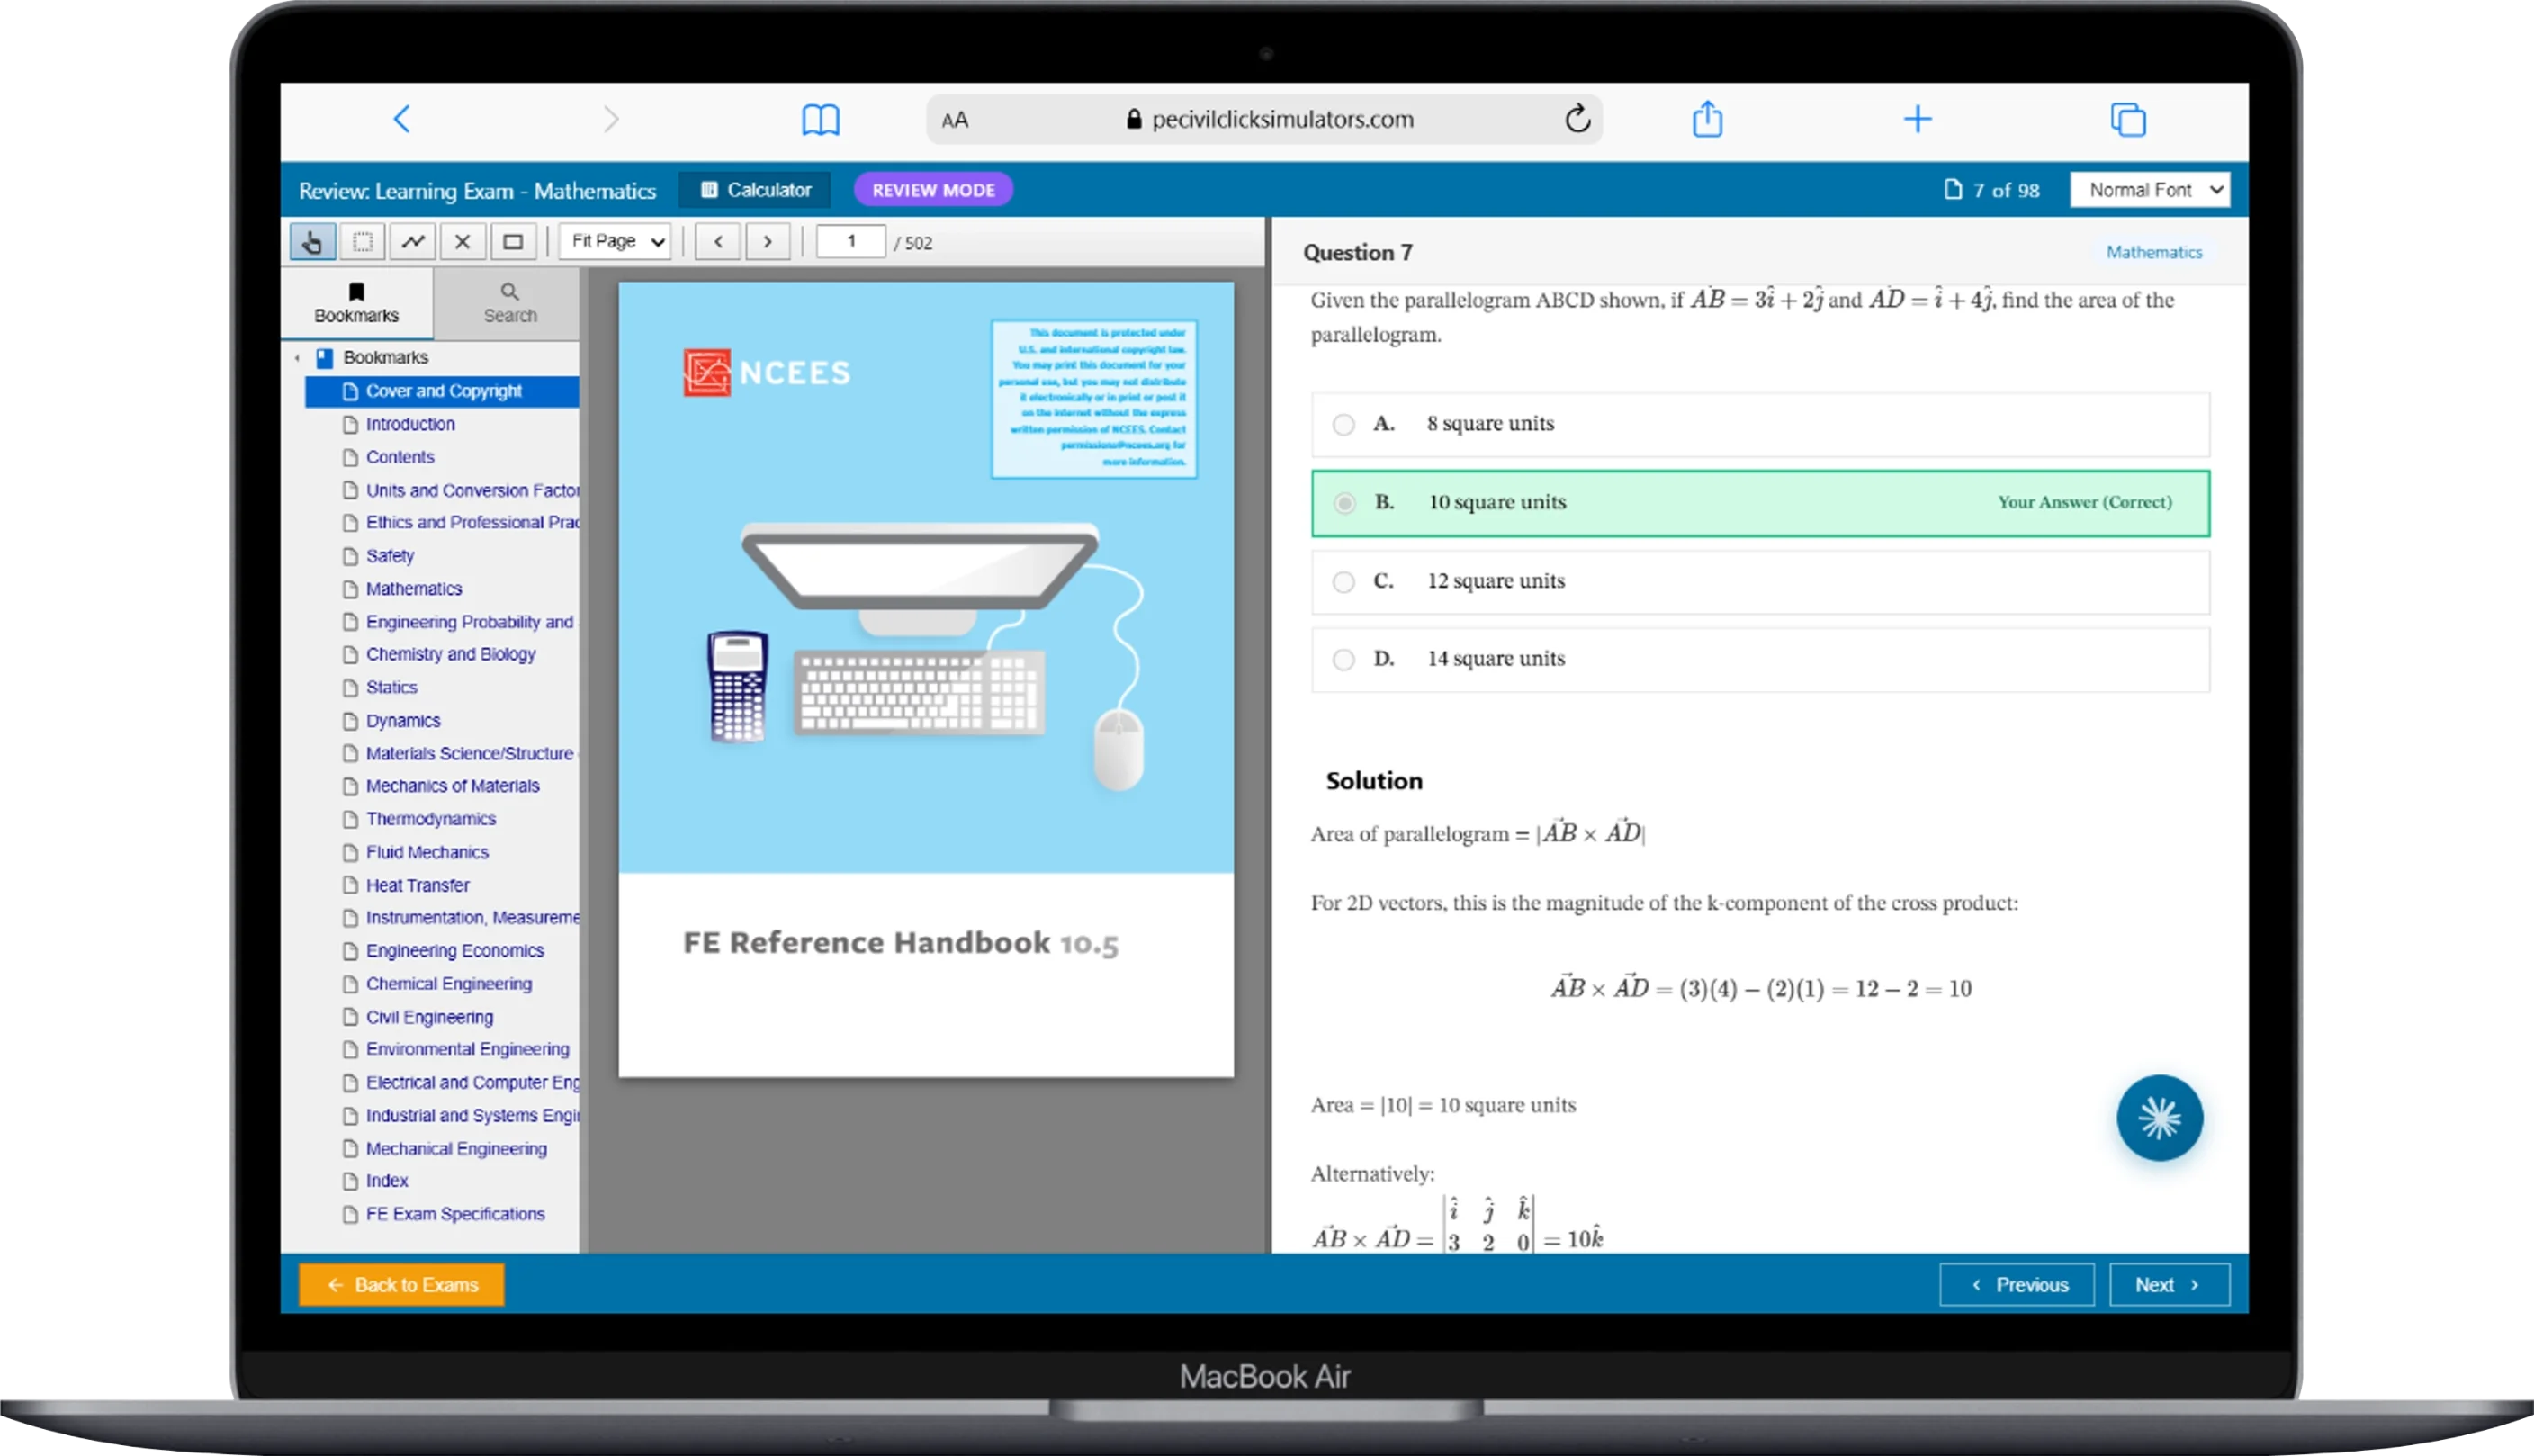The height and width of the screenshot is (1456, 2534).
Task: Collapse the Bookmarks tree in the sidebar
Action: point(297,357)
